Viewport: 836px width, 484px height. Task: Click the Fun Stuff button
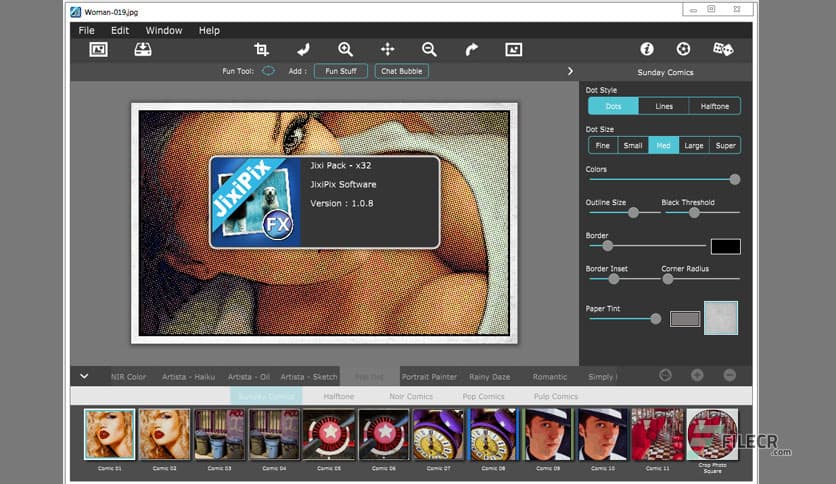[x=341, y=71]
